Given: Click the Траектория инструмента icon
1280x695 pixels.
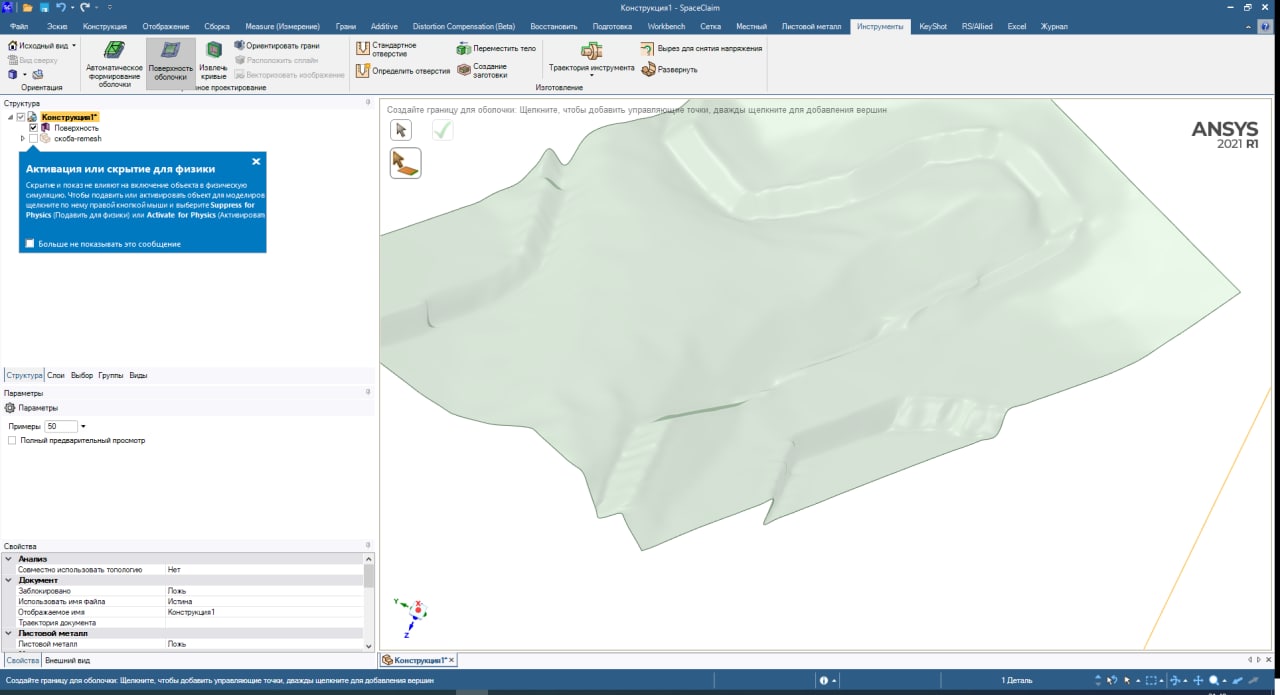Looking at the screenshot, I should (x=591, y=50).
